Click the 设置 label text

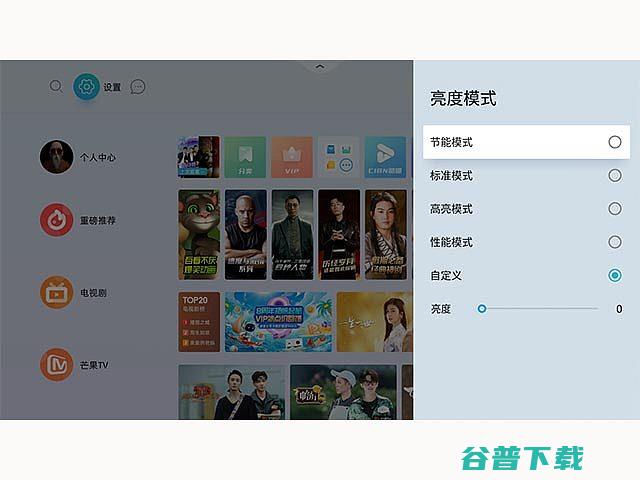(112, 87)
